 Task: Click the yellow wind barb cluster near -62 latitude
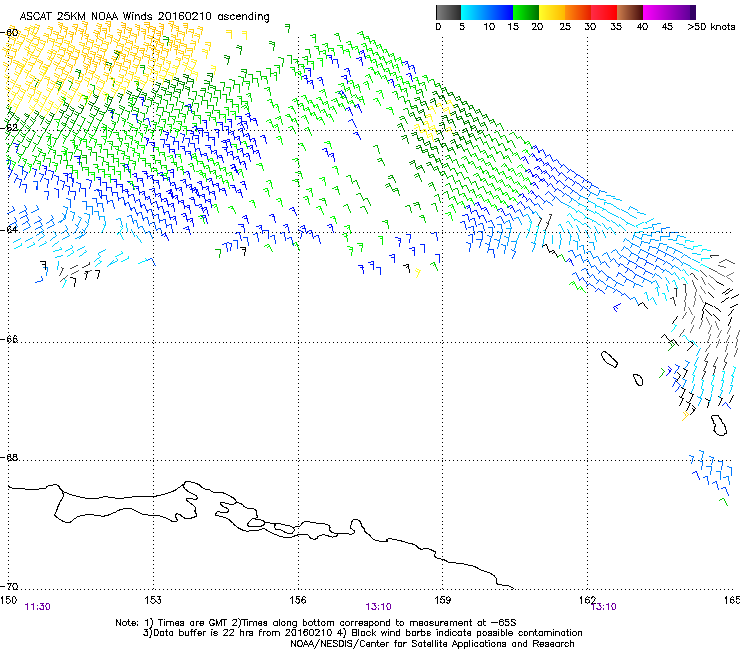click(x=433, y=121)
